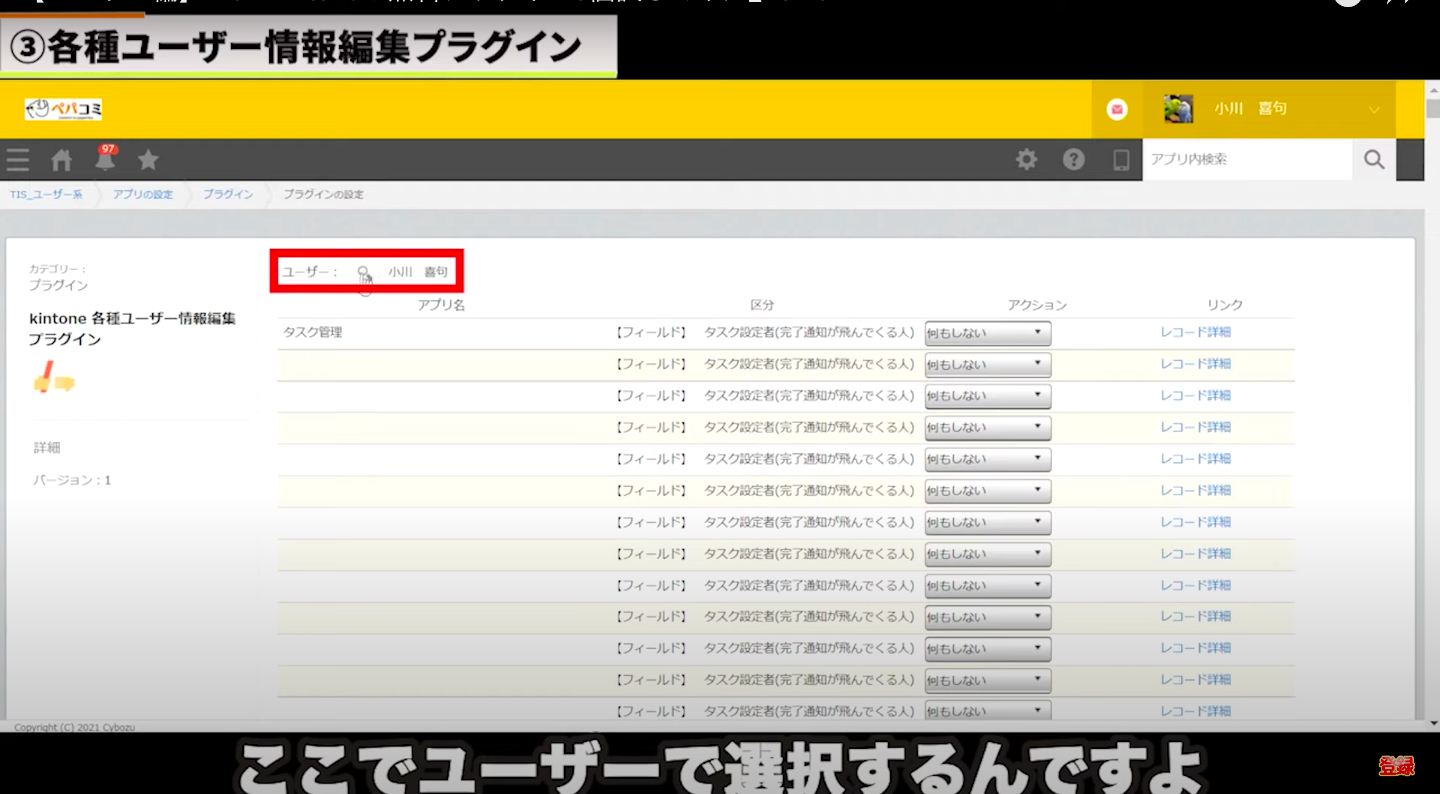Open the third row 何もしない dropdown

tap(987, 396)
